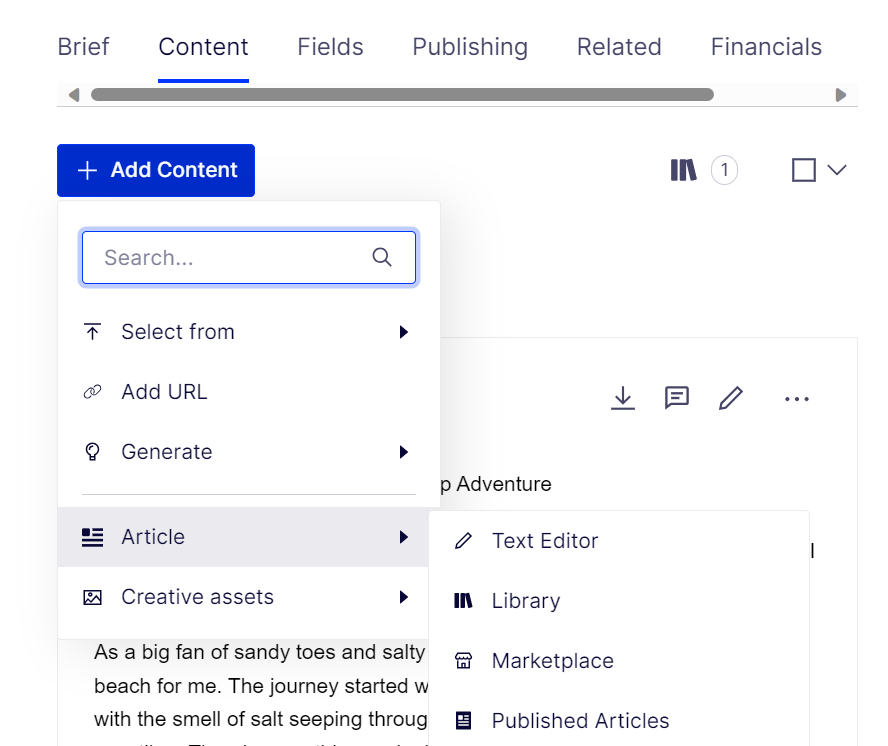Screen dimensions: 888x746
Task: Click the magnifier icon in search box
Action: (382, 258)
